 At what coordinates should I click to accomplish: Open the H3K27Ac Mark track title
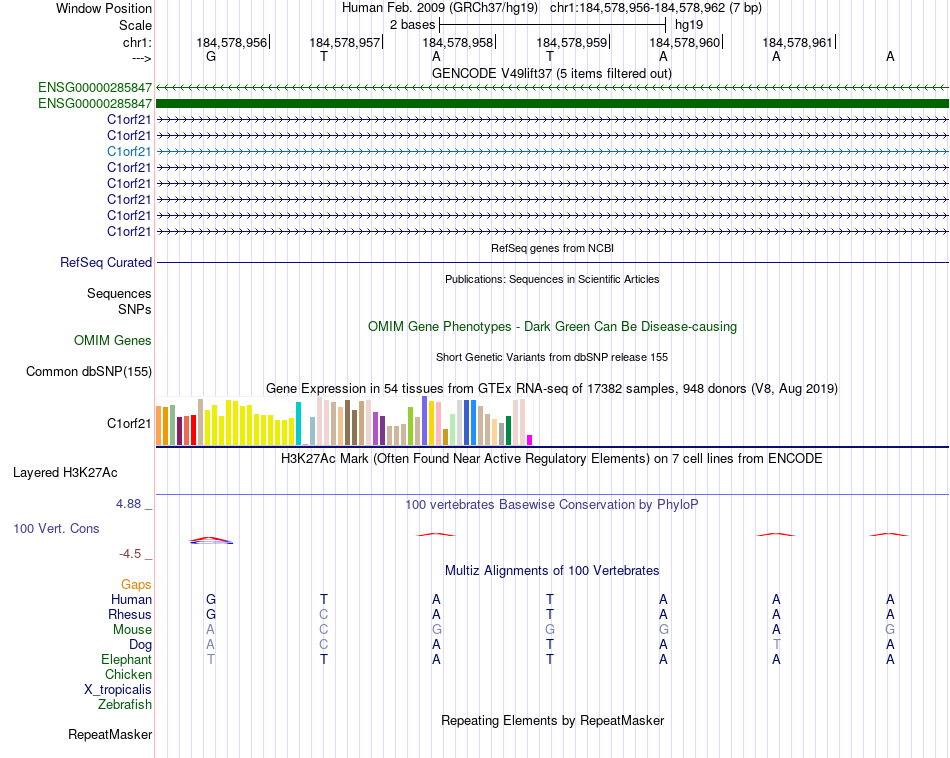click(552, 459)
